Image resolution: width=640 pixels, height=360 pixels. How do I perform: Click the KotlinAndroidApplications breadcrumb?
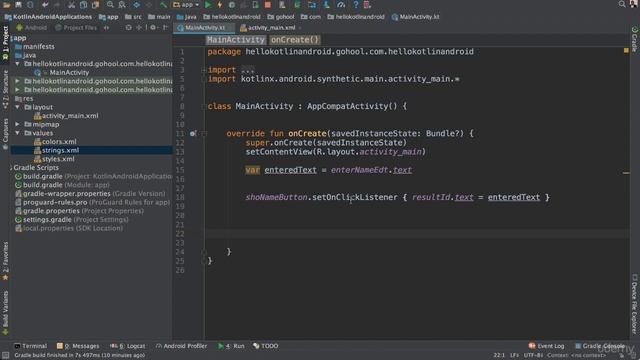(48, 17)
